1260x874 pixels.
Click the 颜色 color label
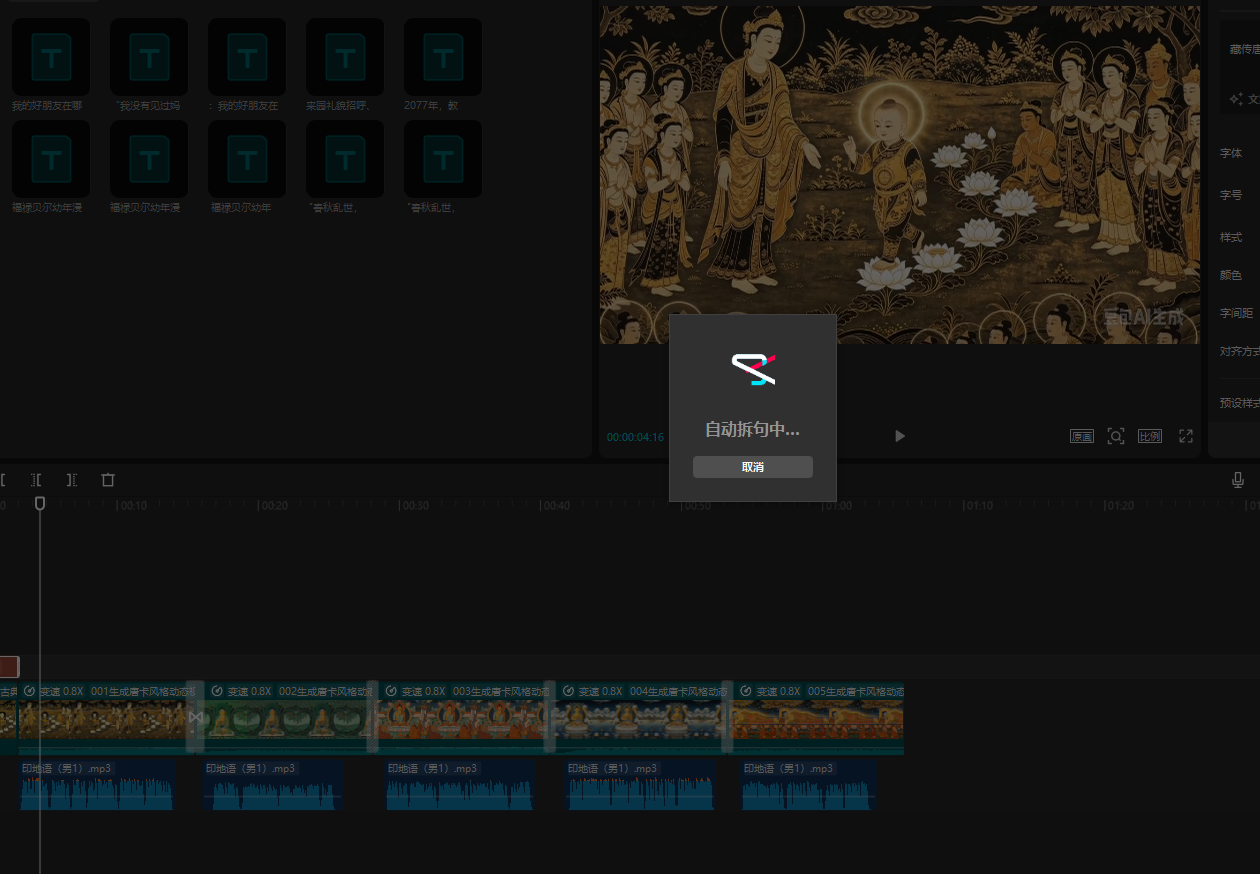tap(1231, 275)
